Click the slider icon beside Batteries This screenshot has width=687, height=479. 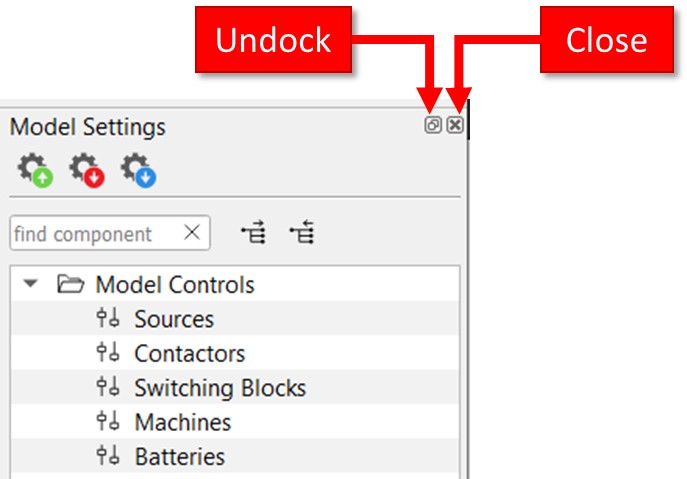[108, 457]
